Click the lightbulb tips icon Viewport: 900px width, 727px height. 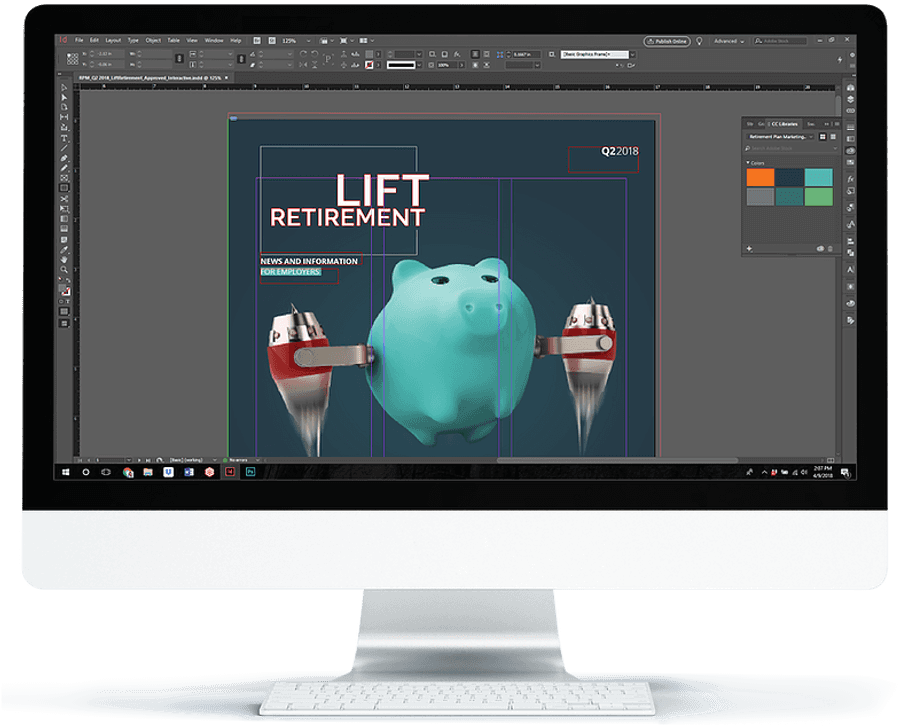tap(699, 41)
